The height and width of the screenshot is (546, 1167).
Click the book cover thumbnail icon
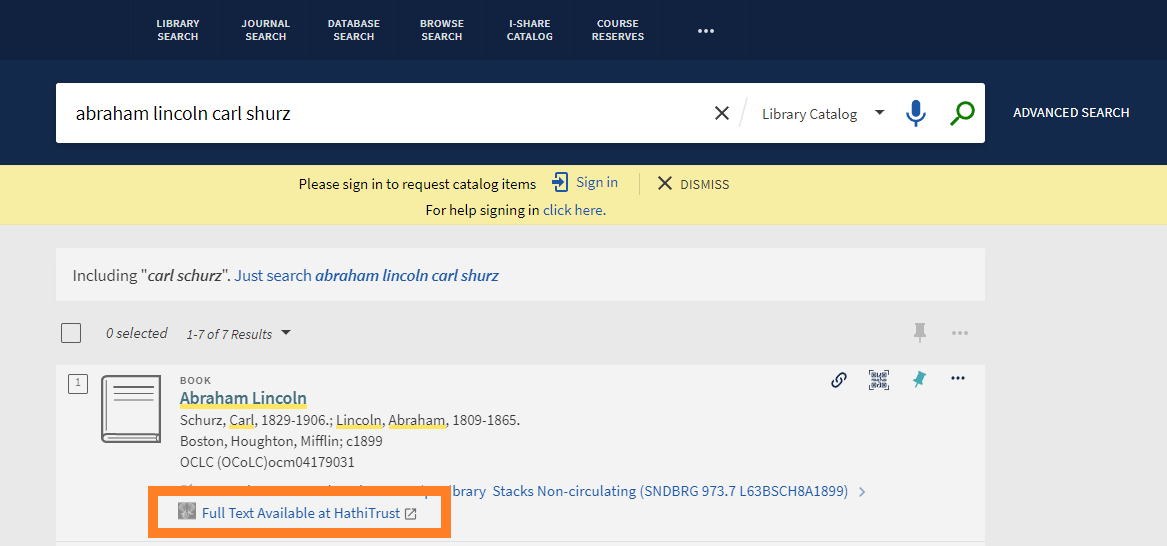[131, 409]
